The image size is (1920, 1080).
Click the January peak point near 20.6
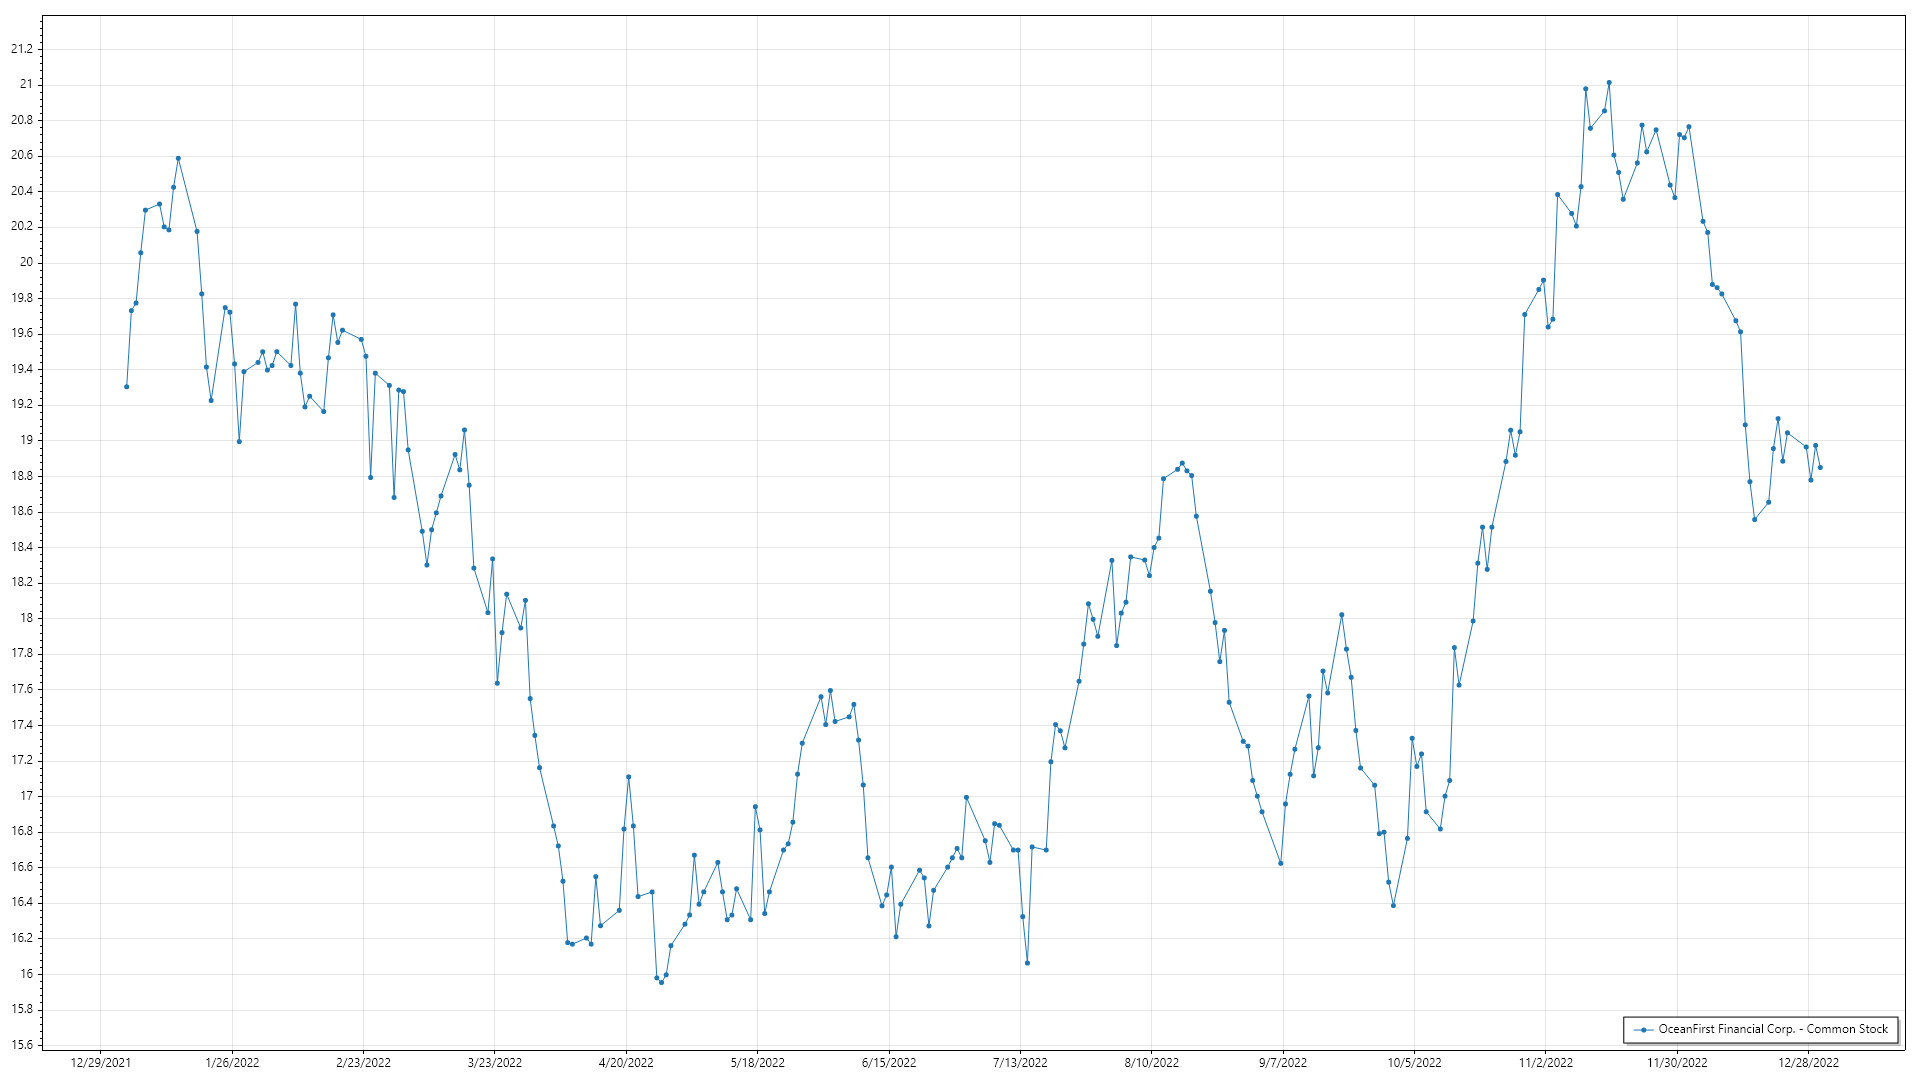point(178,158)
